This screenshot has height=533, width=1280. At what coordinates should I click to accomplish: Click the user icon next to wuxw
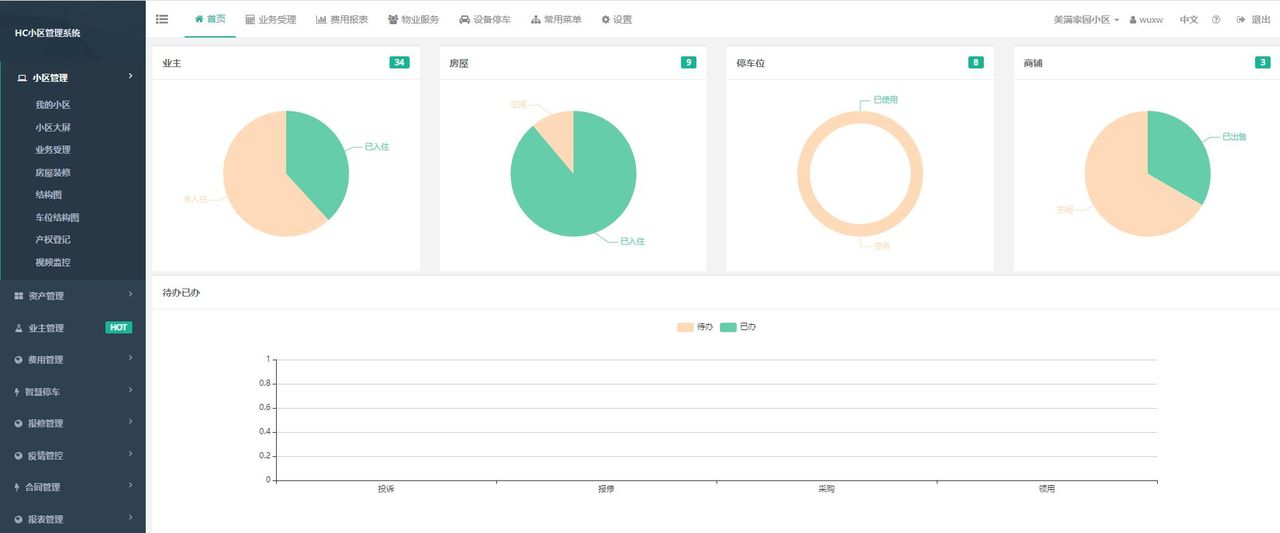point(1132,20)
